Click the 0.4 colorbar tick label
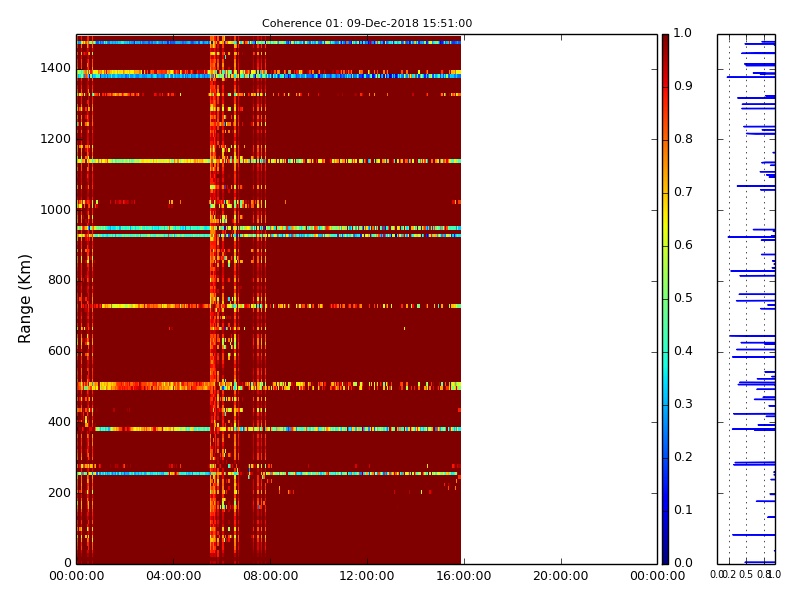Screen dimensions: 800x600 click(x=683, y=351)
